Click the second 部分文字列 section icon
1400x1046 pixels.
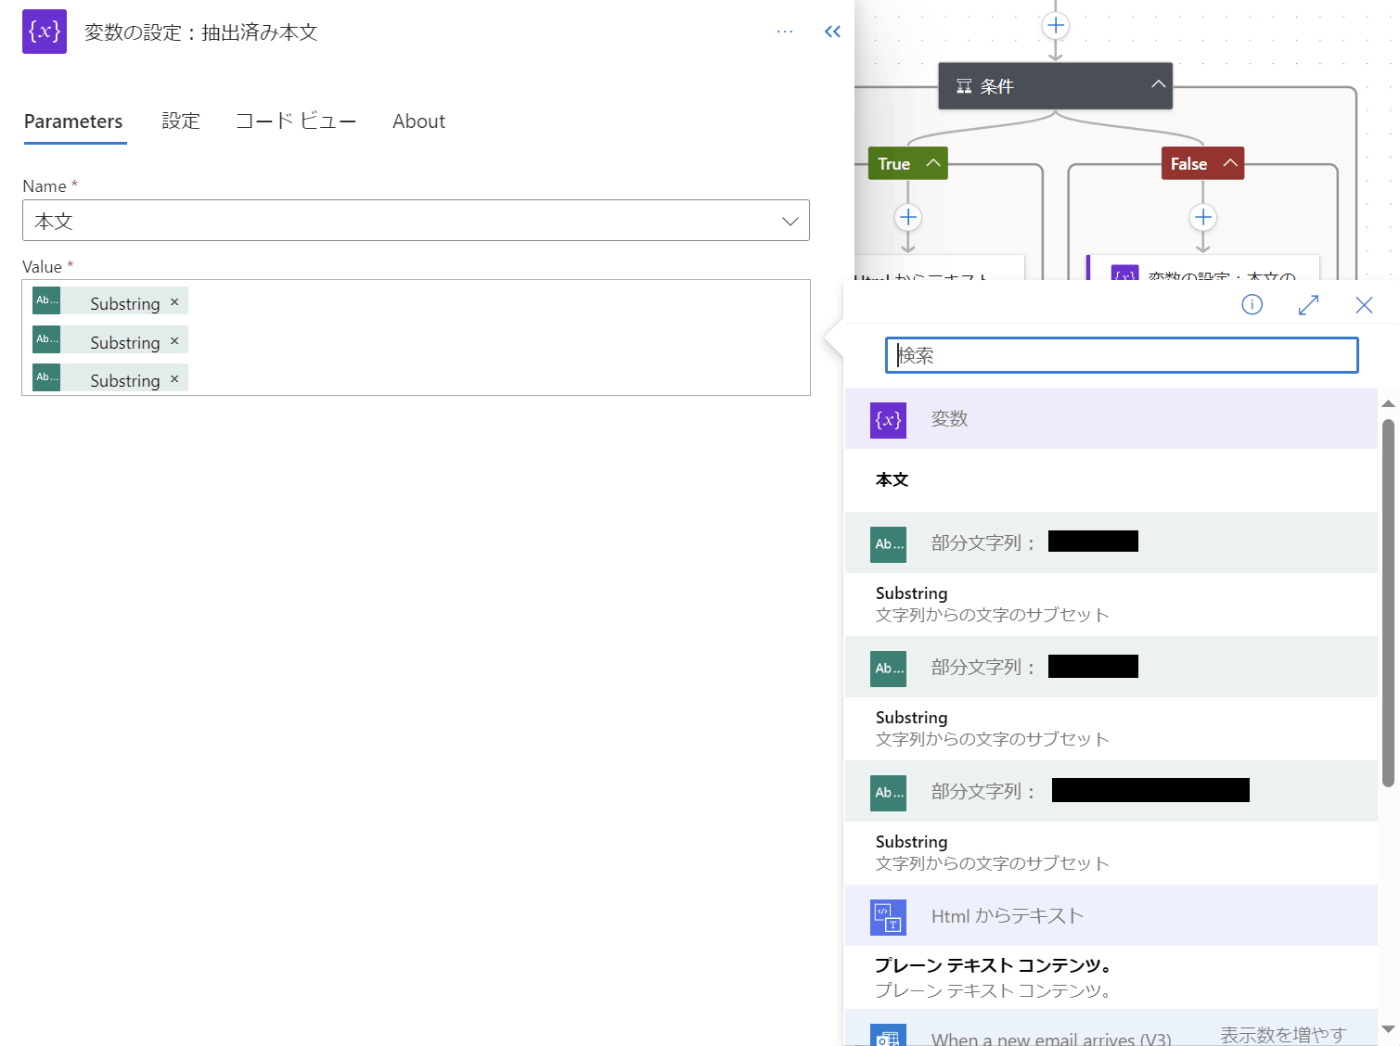point(888,668)
